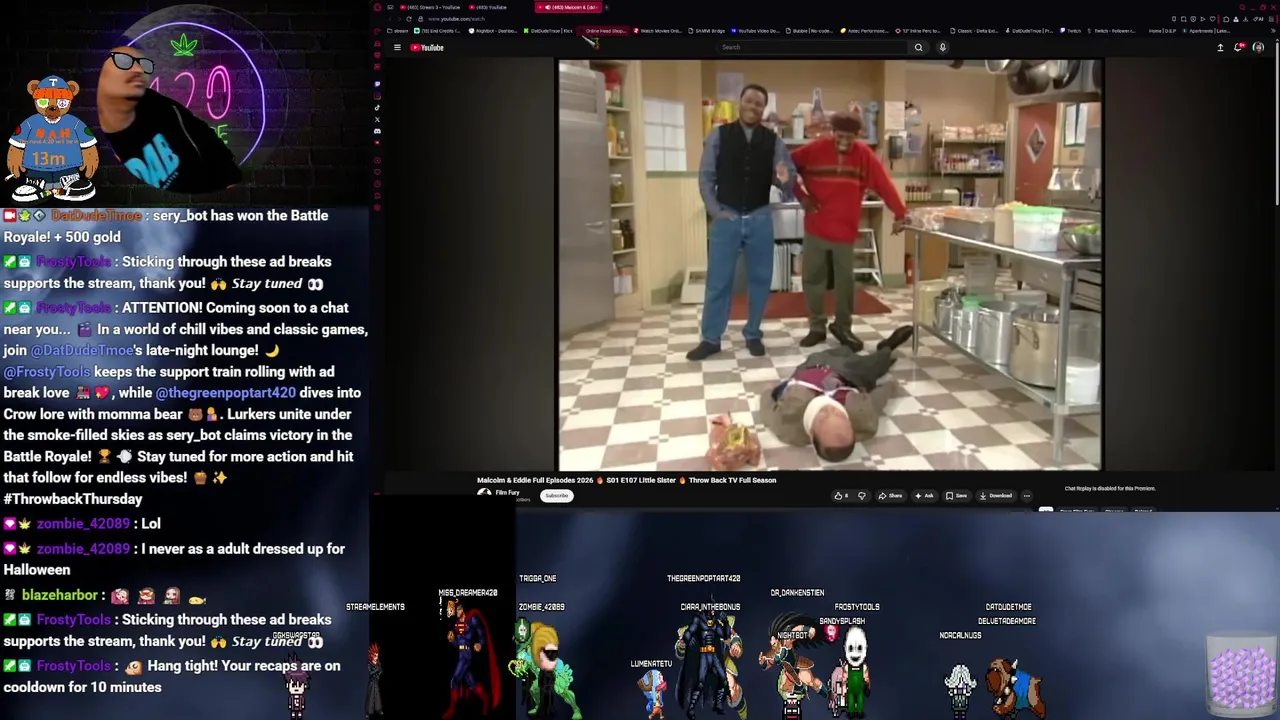
Task: Click the Share button under the video
Action: [890, 495]
